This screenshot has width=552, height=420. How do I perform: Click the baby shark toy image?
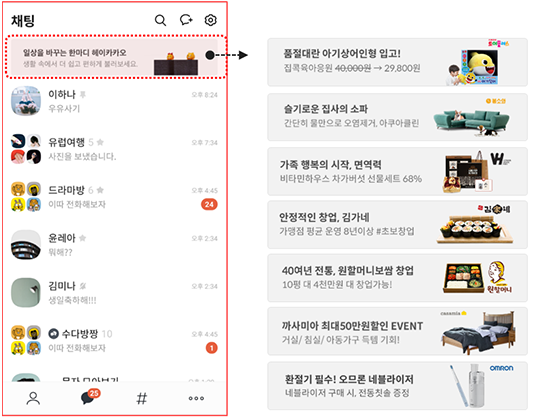473,67
